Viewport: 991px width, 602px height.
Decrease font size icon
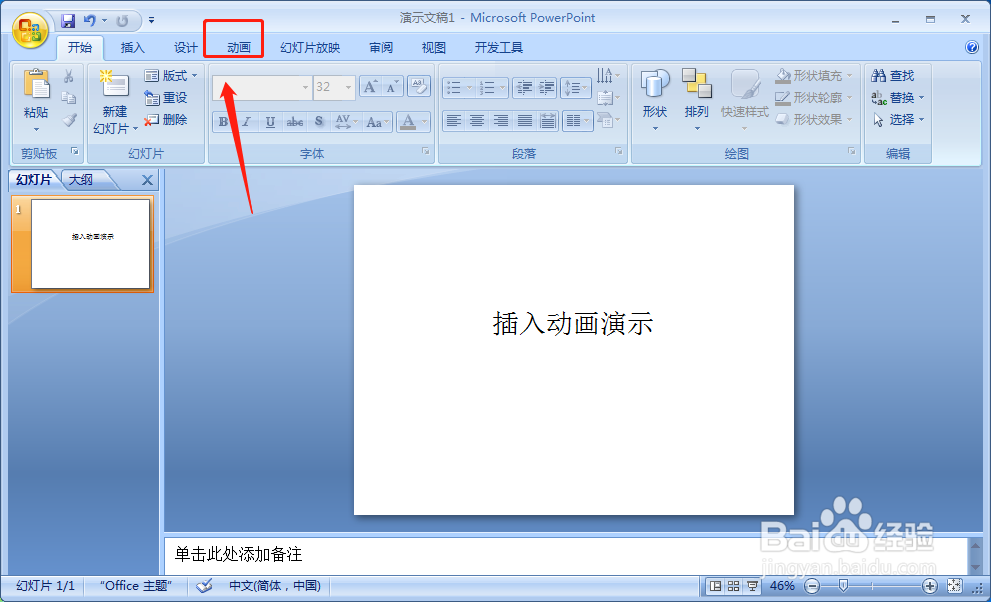point(392,87)
